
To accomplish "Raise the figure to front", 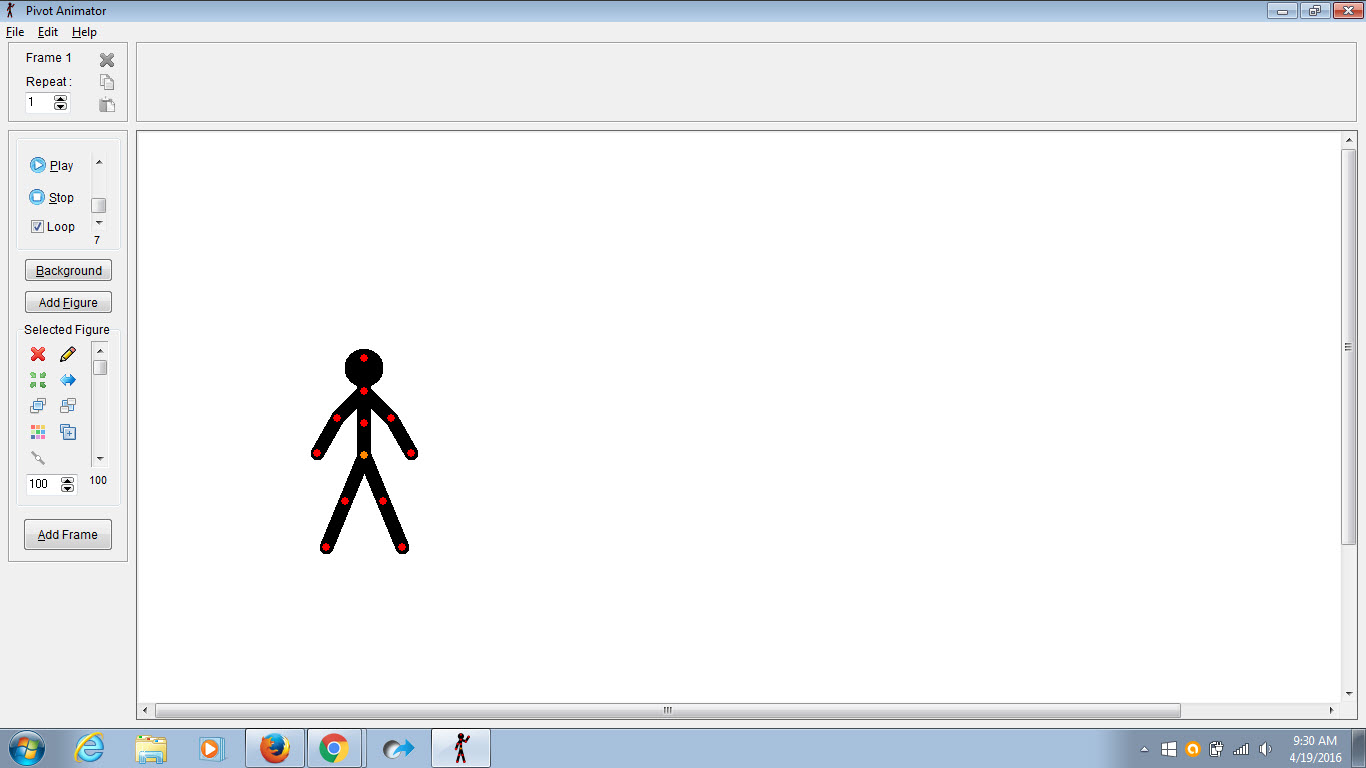I will 37,405.
